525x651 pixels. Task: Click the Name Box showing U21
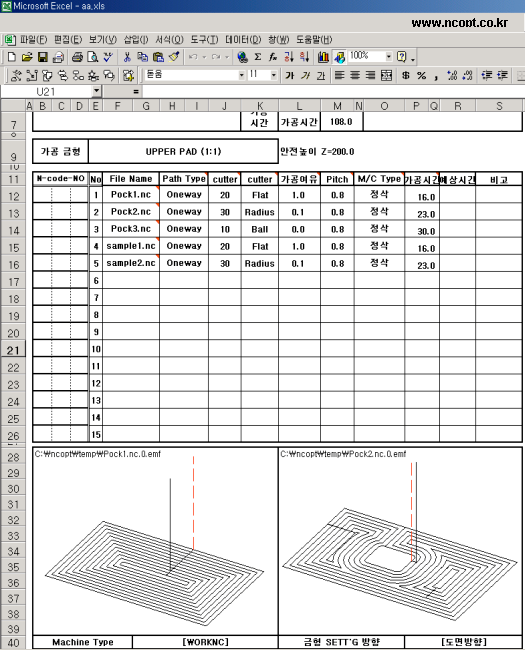(46, 91)
